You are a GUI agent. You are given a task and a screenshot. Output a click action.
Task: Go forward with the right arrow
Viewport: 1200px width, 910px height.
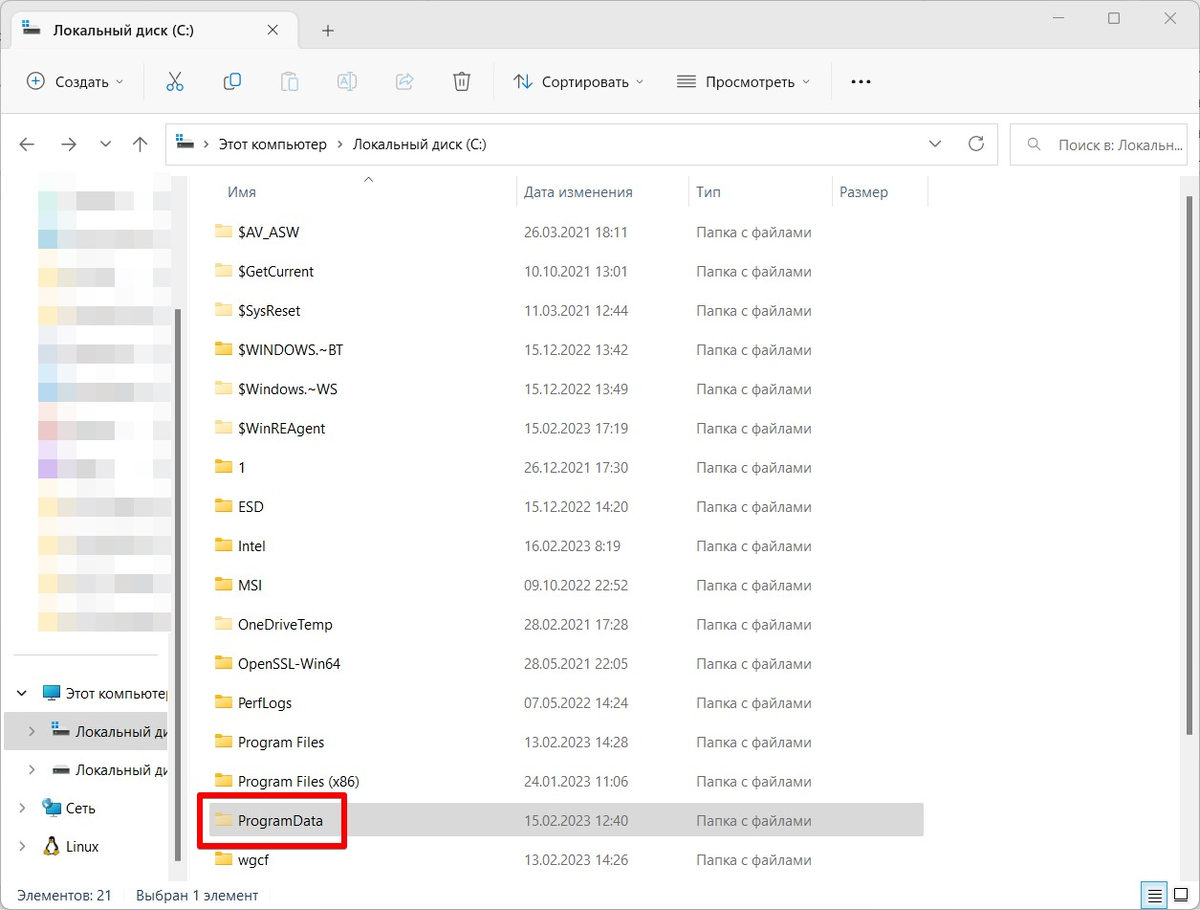click(x=68, y=144)
